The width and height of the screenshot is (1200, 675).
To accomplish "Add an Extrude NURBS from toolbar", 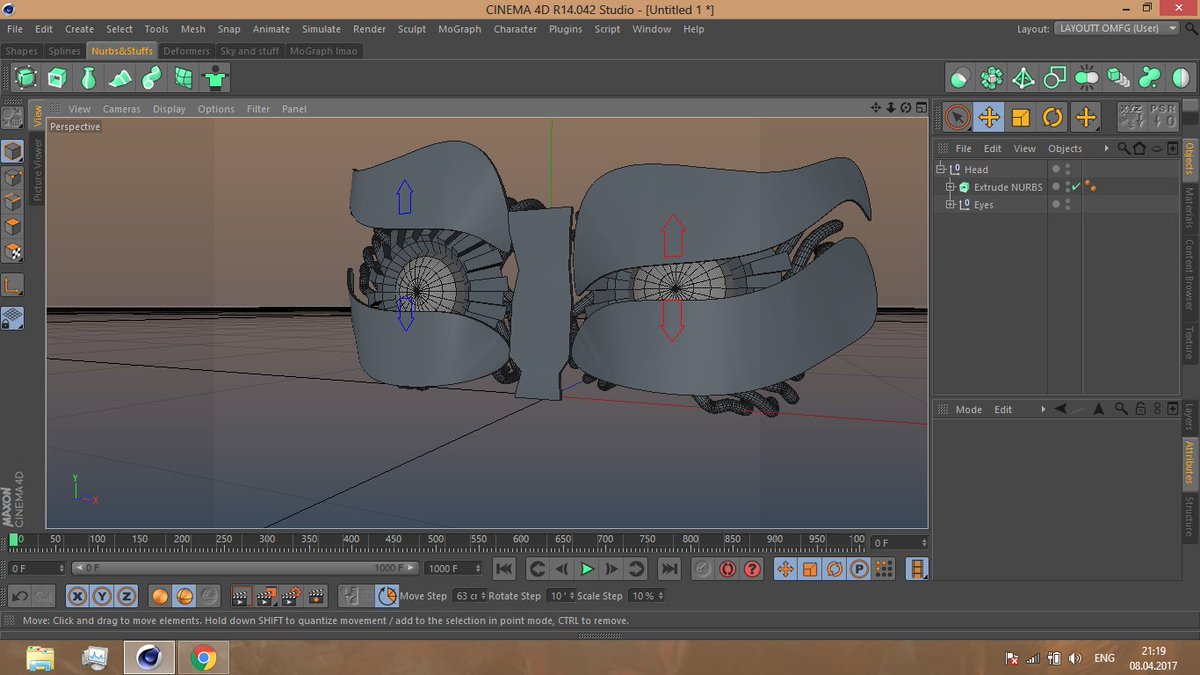I will [57, 77].
